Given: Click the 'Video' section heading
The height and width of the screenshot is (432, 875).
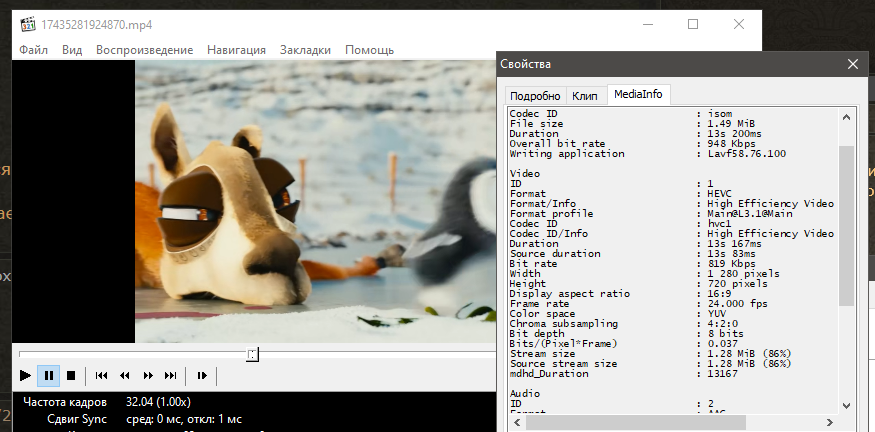Looking at the screenshot, I should (525, 174).
